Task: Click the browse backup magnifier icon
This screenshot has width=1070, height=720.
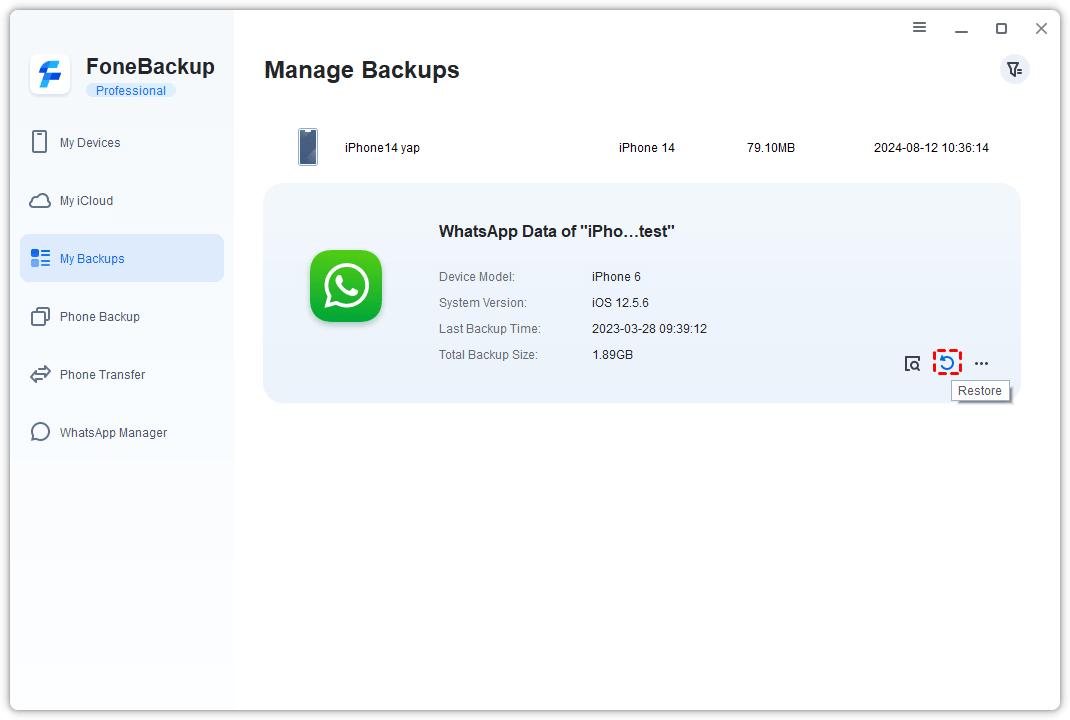Action: pos(912,364)
